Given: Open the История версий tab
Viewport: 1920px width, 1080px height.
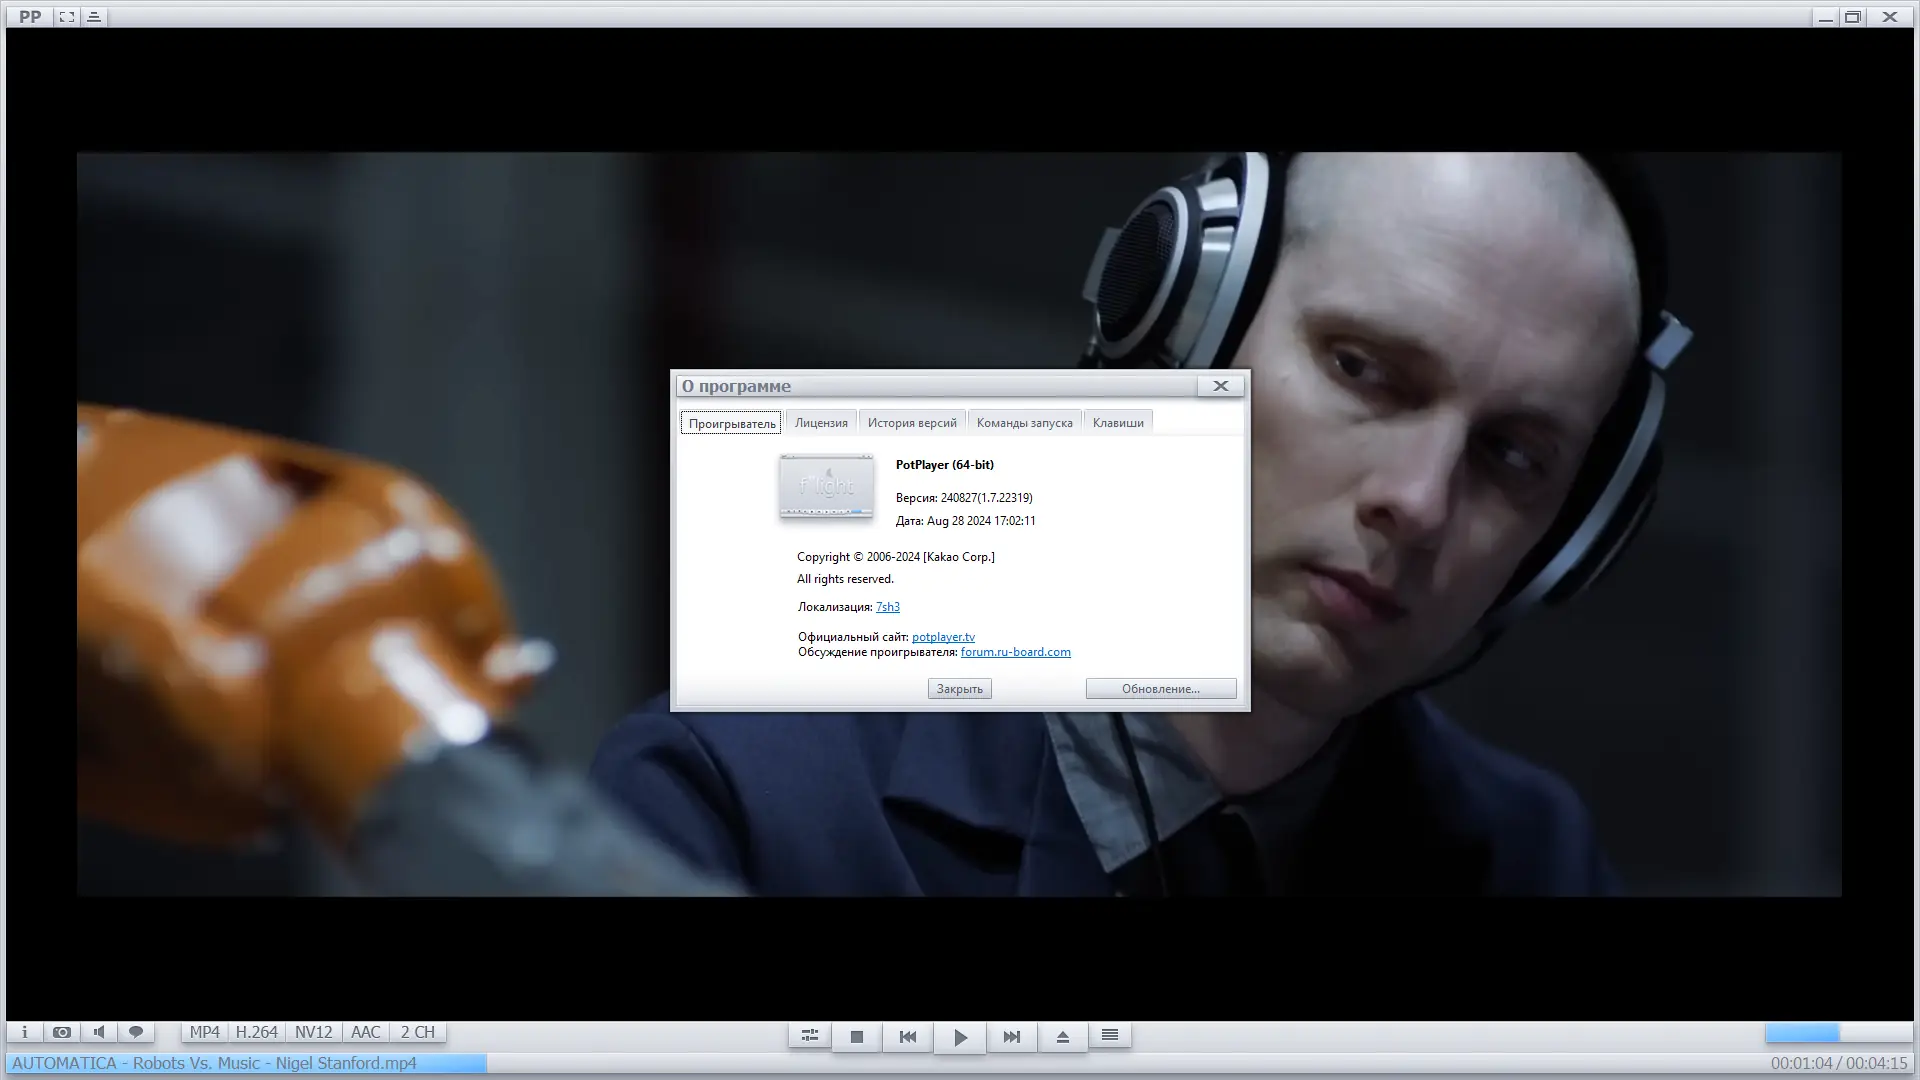Looking at the screenshot, I should 911,423.
